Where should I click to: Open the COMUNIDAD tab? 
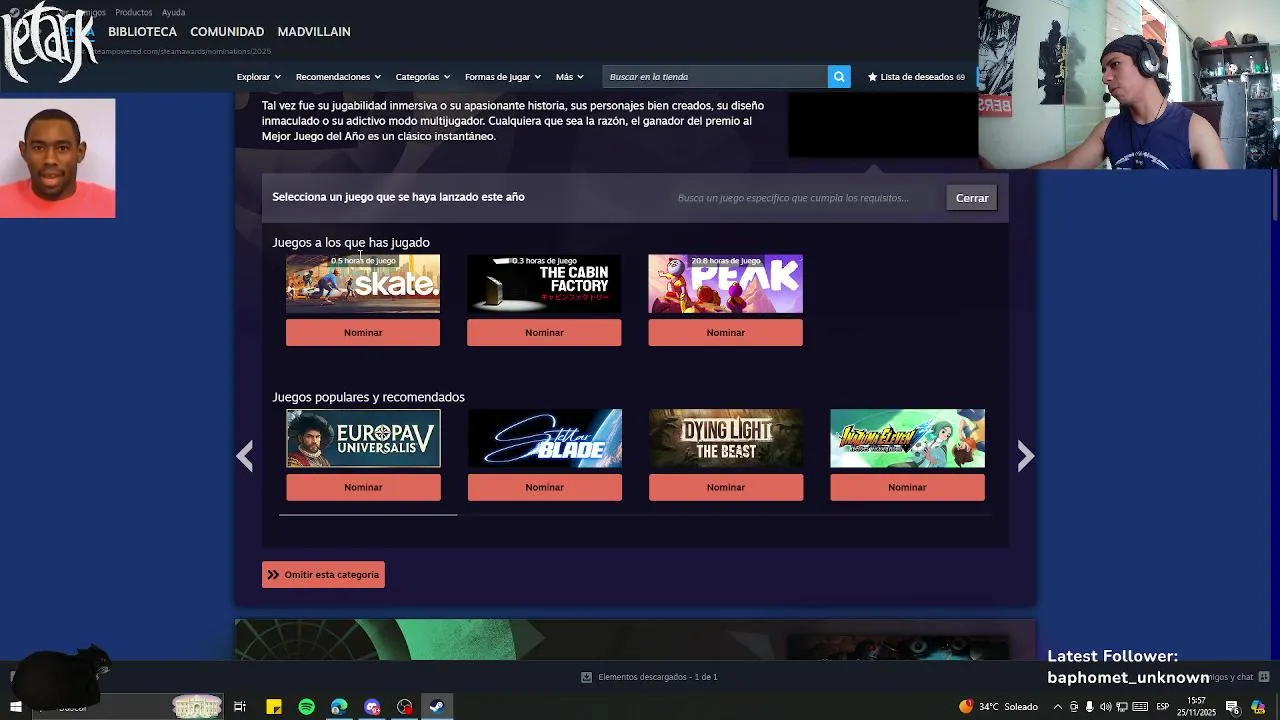pyautogui.click(x=227, y=32)
